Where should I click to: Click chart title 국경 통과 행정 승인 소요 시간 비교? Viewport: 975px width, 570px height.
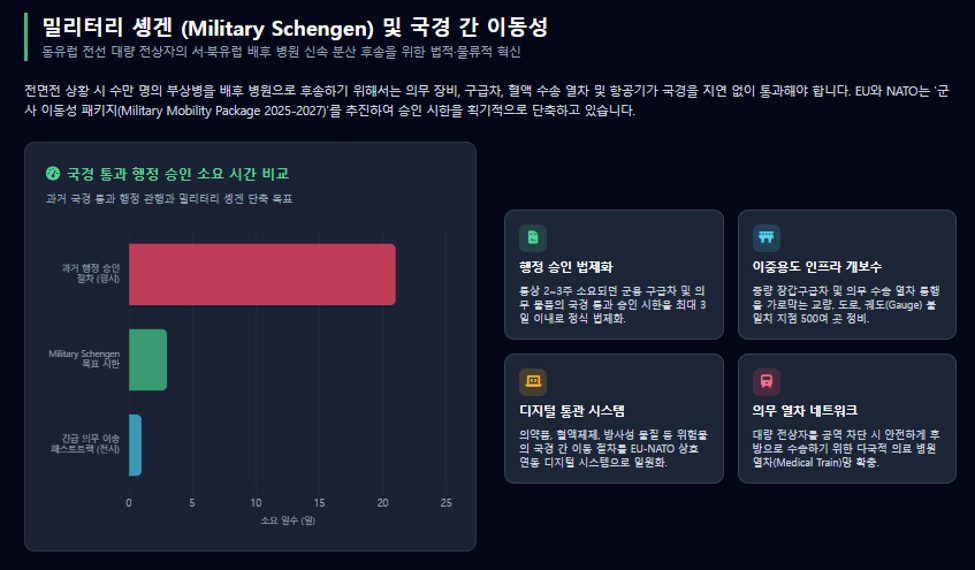(178, 173)
